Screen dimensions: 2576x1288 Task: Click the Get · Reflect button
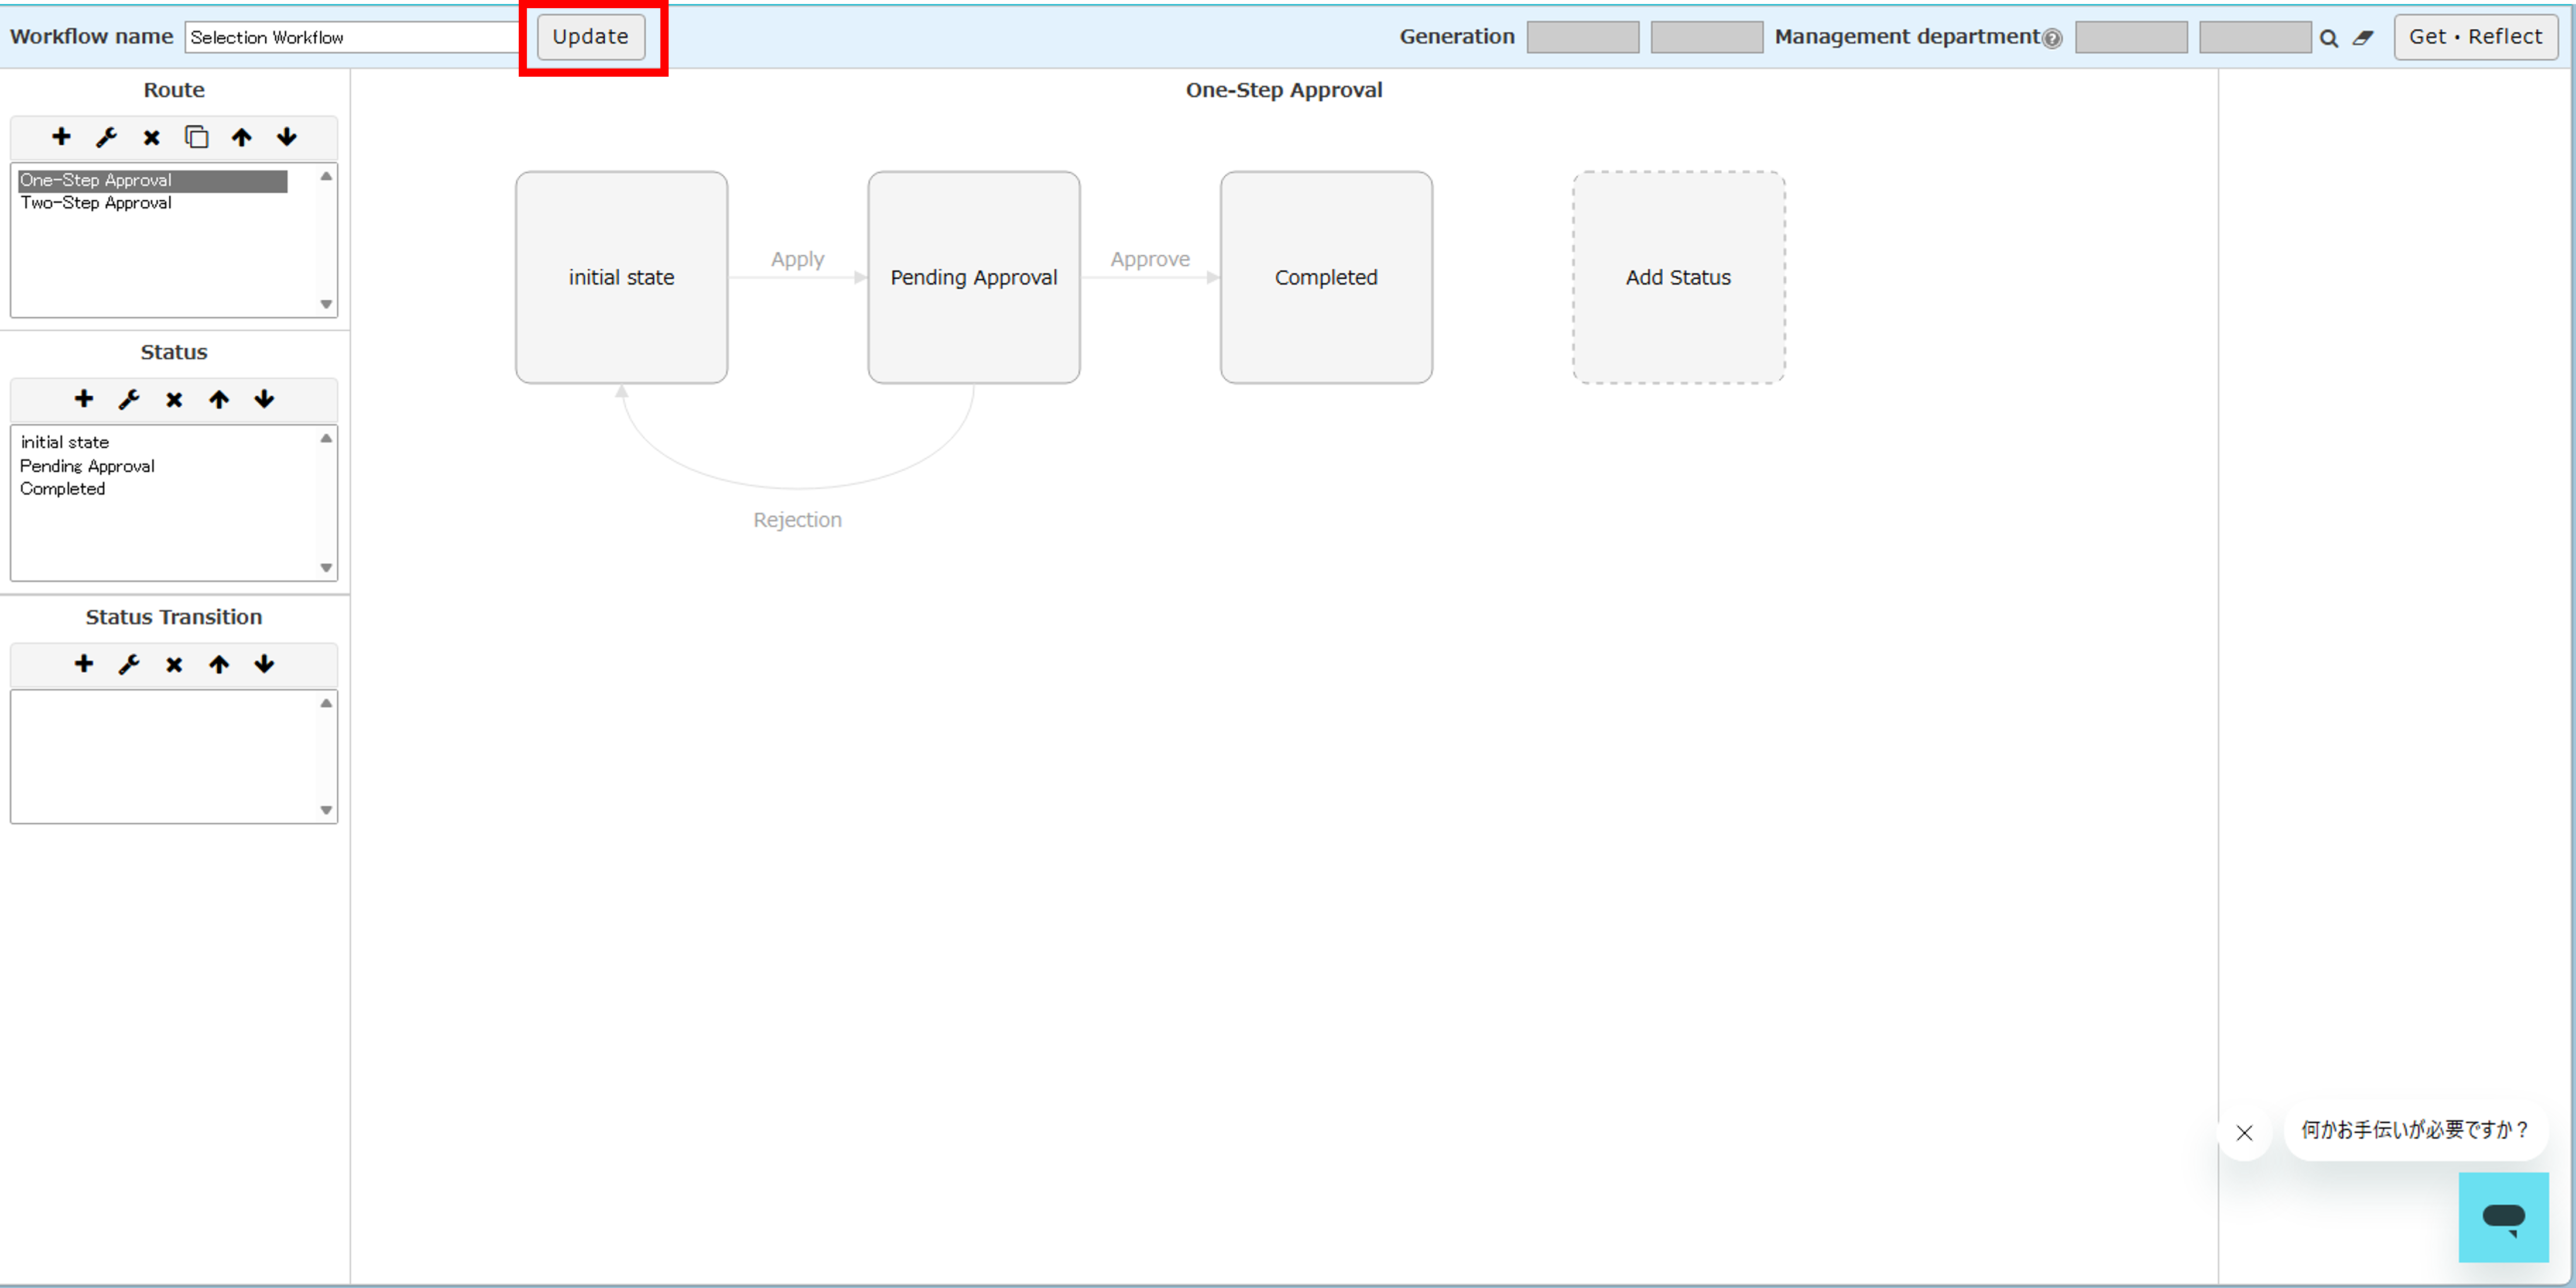2476,37
